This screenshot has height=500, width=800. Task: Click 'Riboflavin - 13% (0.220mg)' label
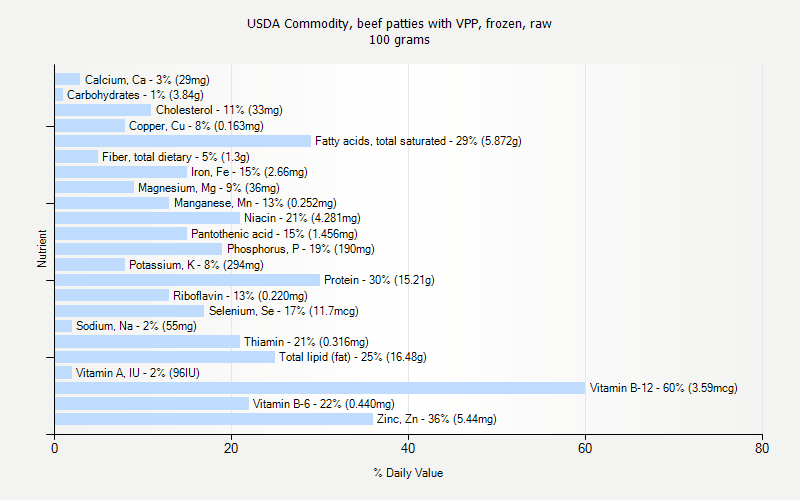coord(240,296)
